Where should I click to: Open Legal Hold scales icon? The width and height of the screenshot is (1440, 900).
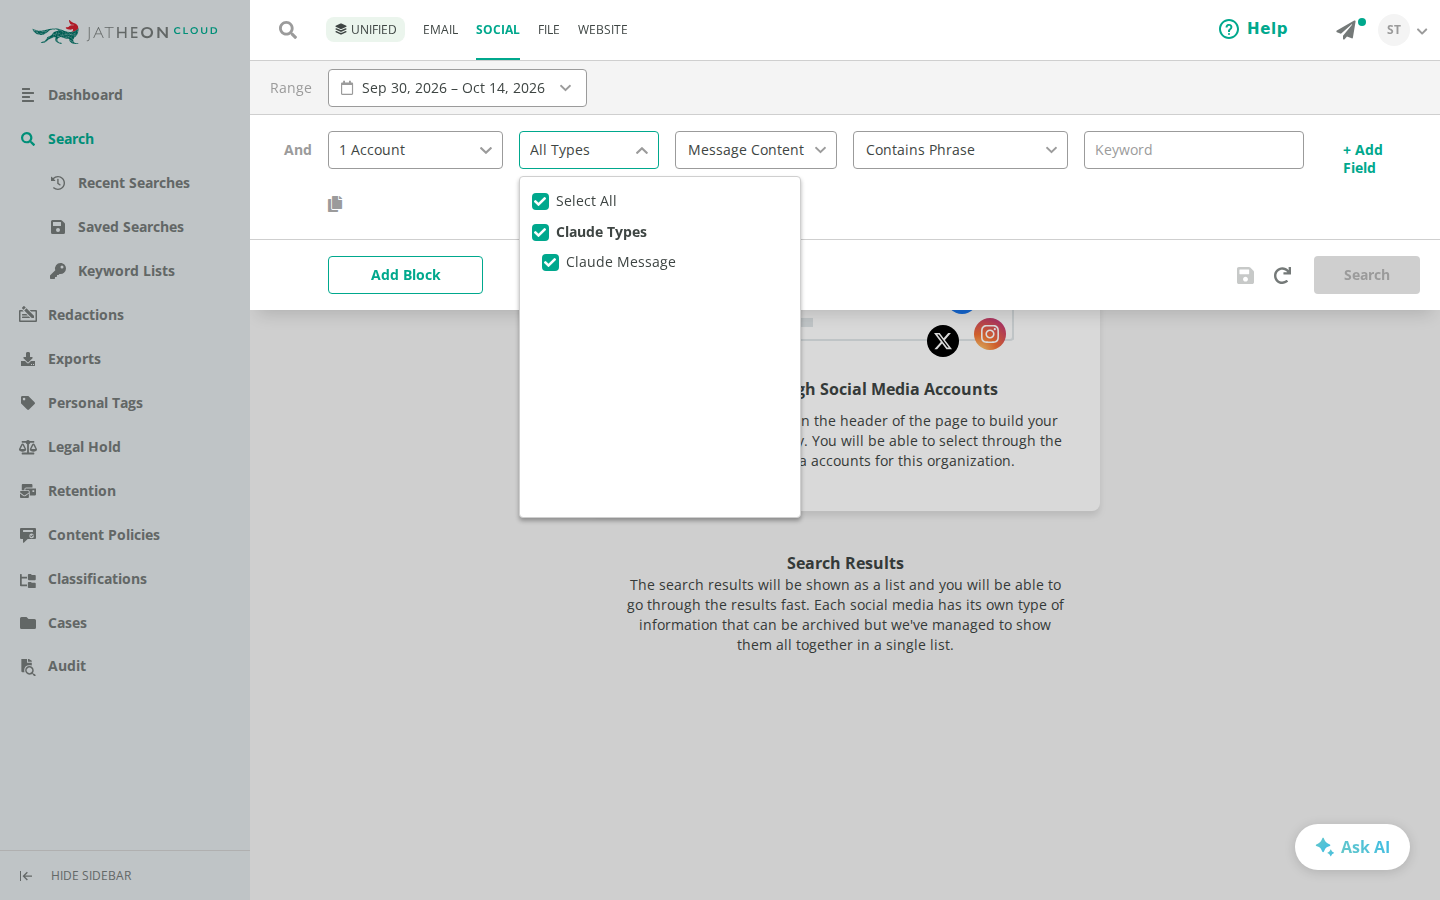point(28,447)
